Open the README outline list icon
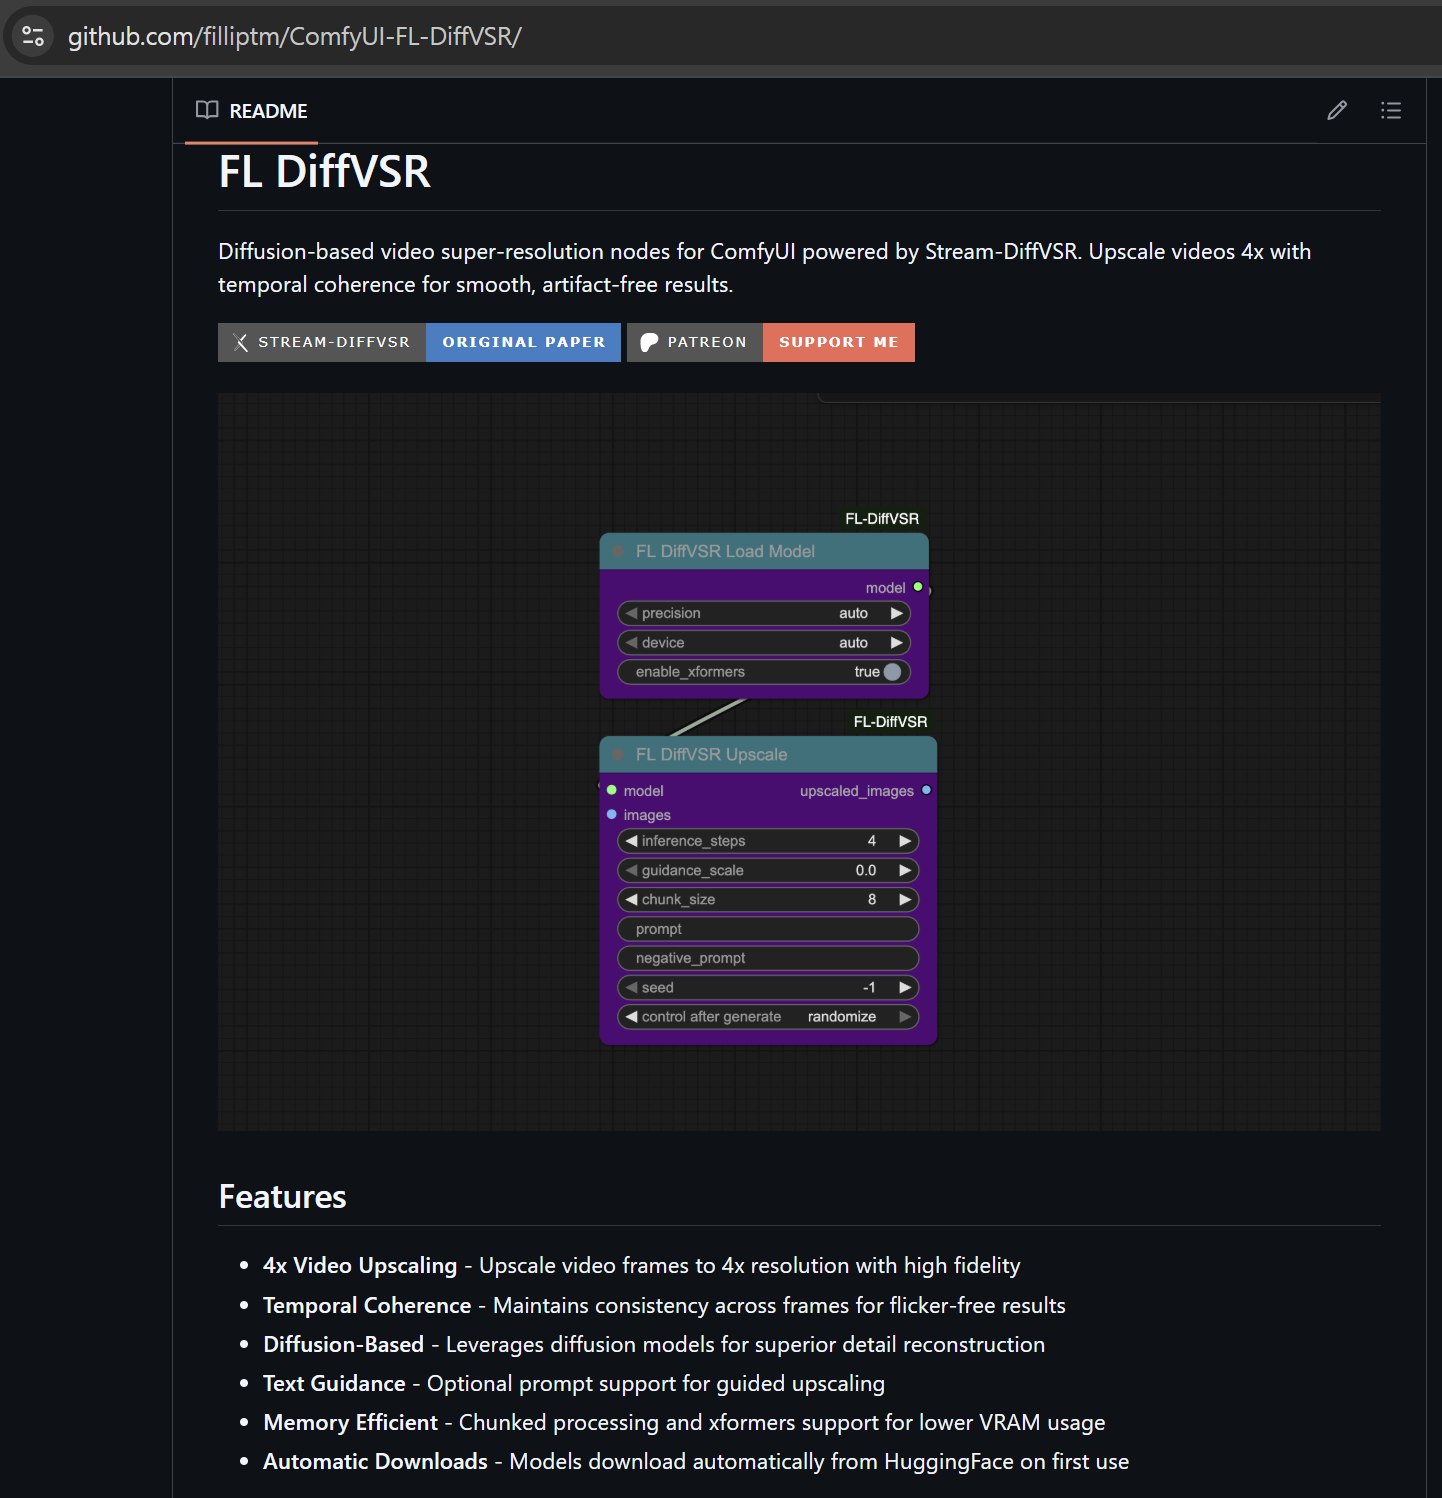The image size is (1442, 1498). [x=1390, y=111]
